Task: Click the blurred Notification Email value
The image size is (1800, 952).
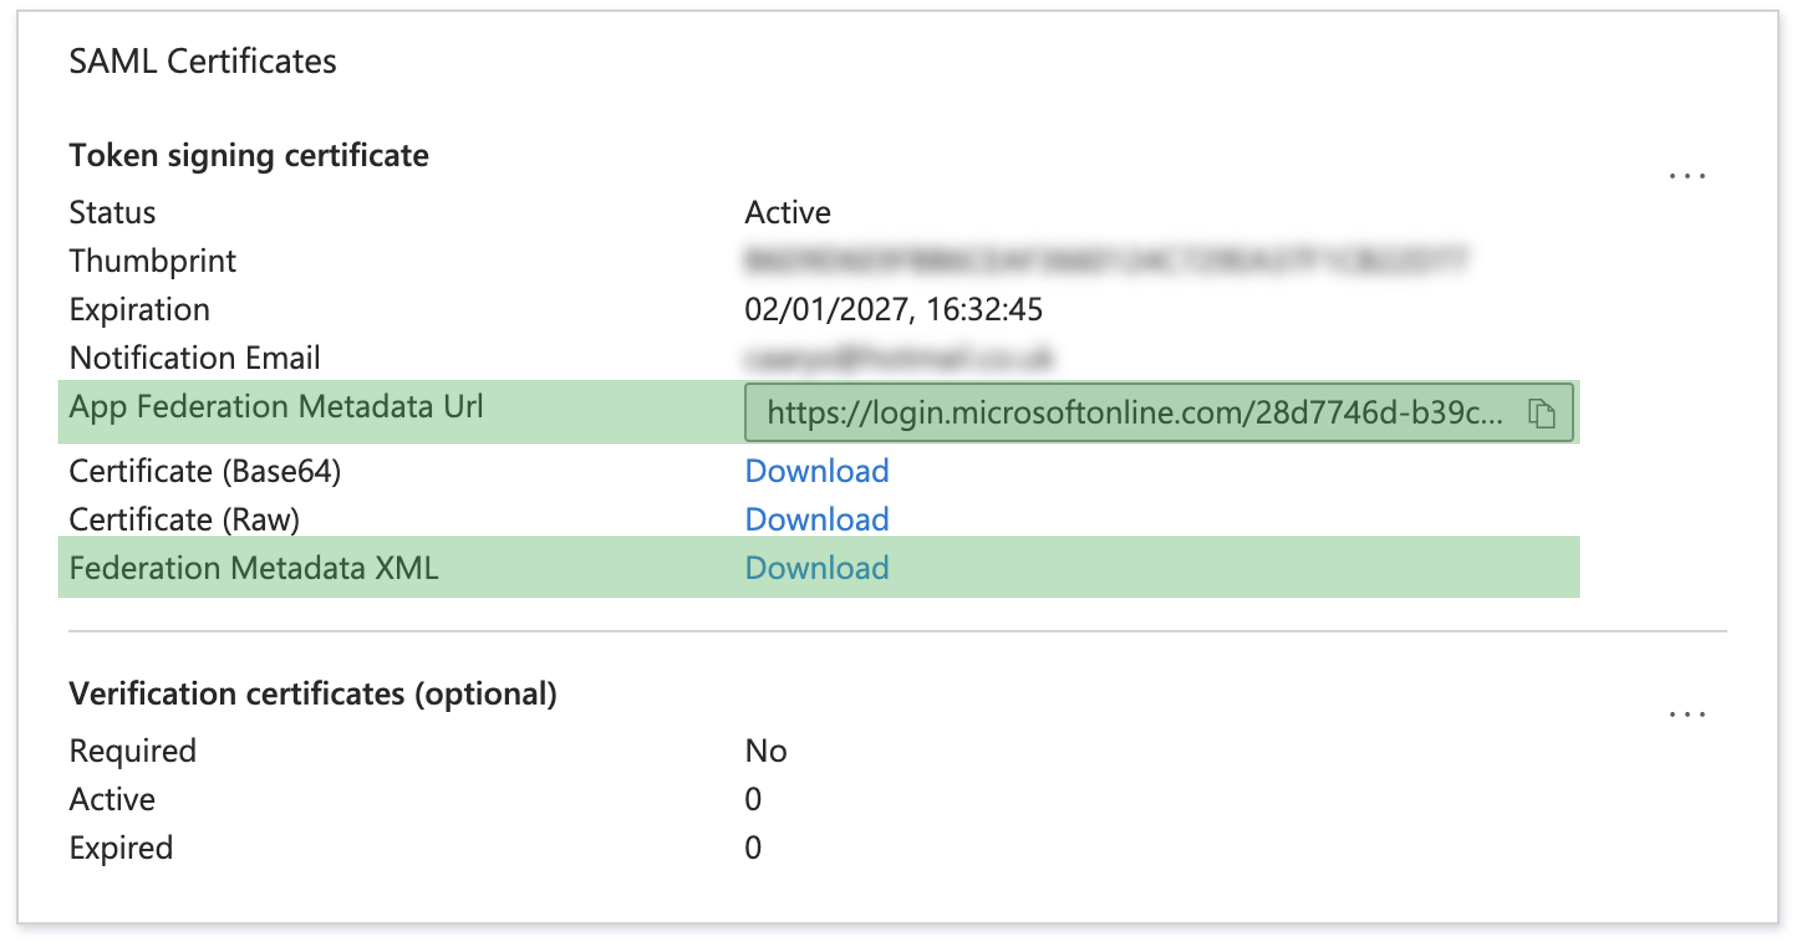Action: coord(899,358)
